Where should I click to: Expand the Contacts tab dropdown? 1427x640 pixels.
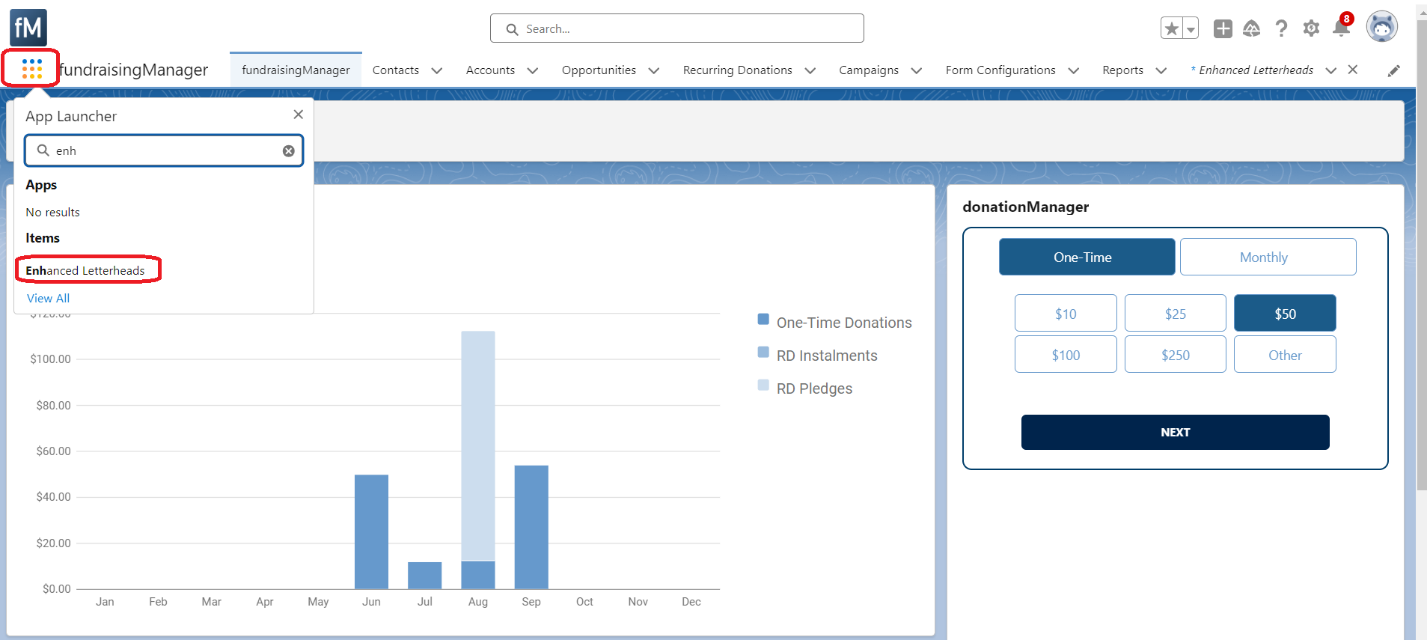[x=437, y=70]
